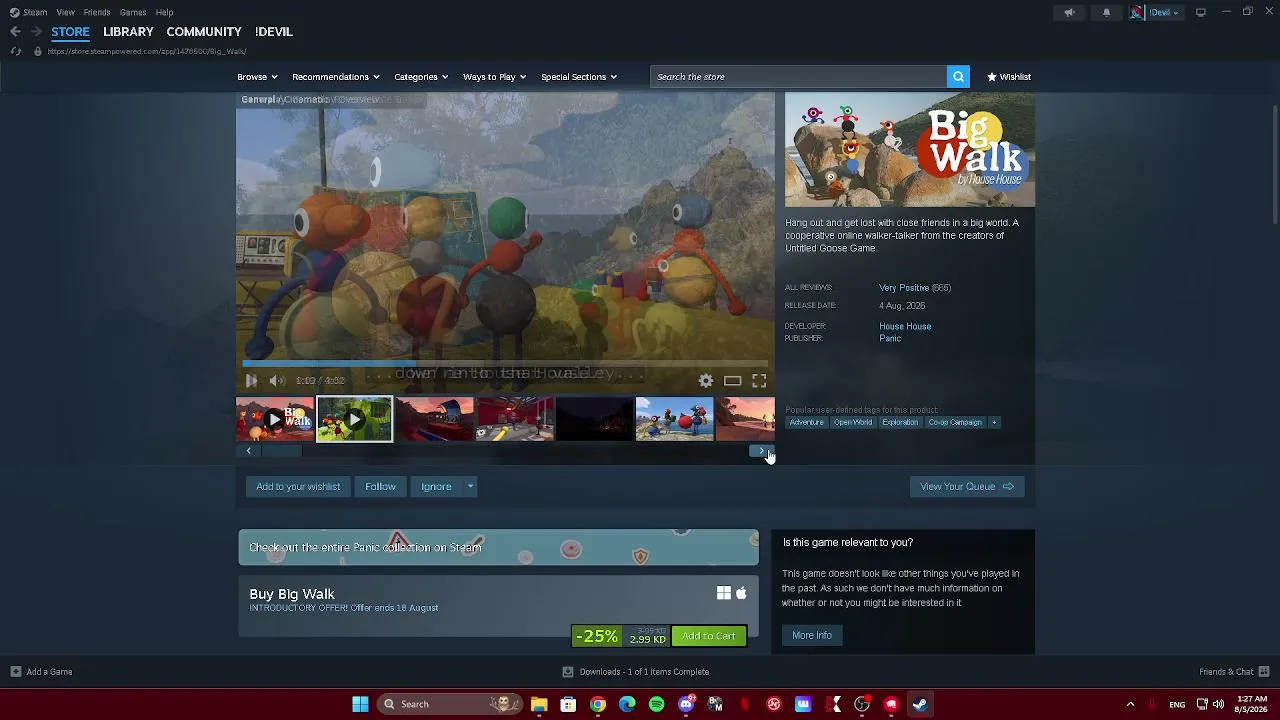Toggle theater mode on video player
The image size is (1280, 720).
[732, 380]
